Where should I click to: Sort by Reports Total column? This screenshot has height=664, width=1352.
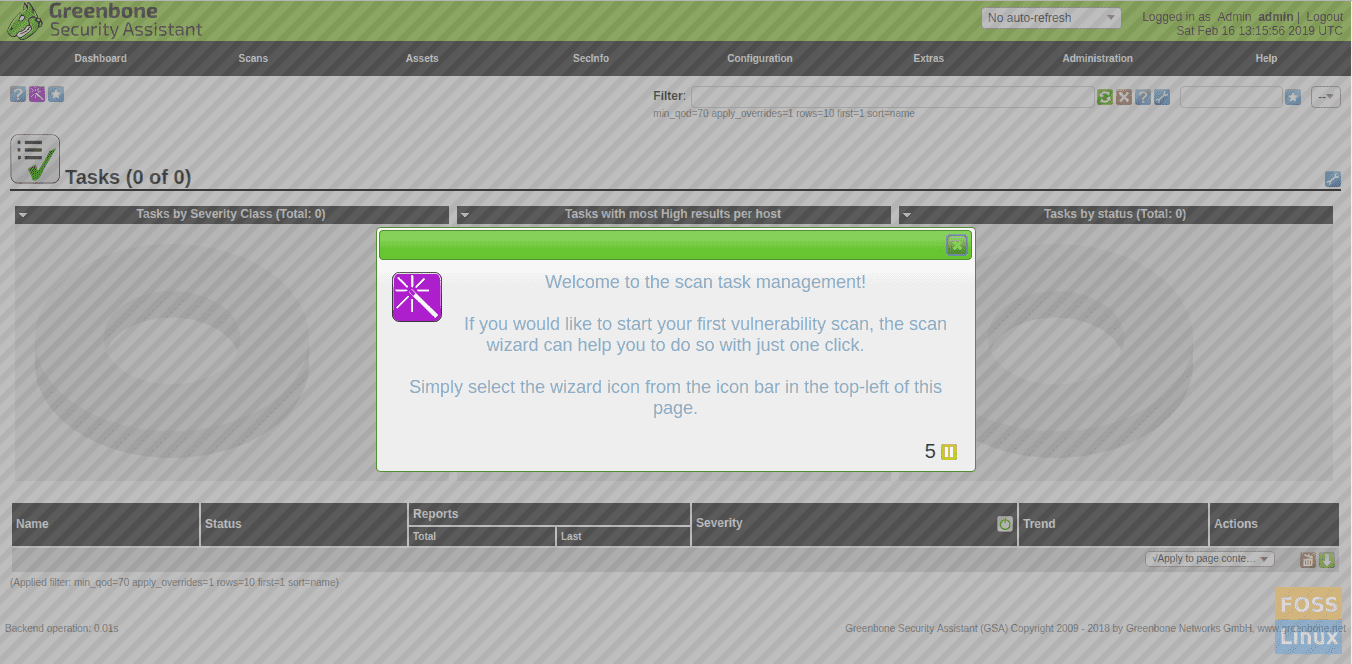[x=424, y=537]
